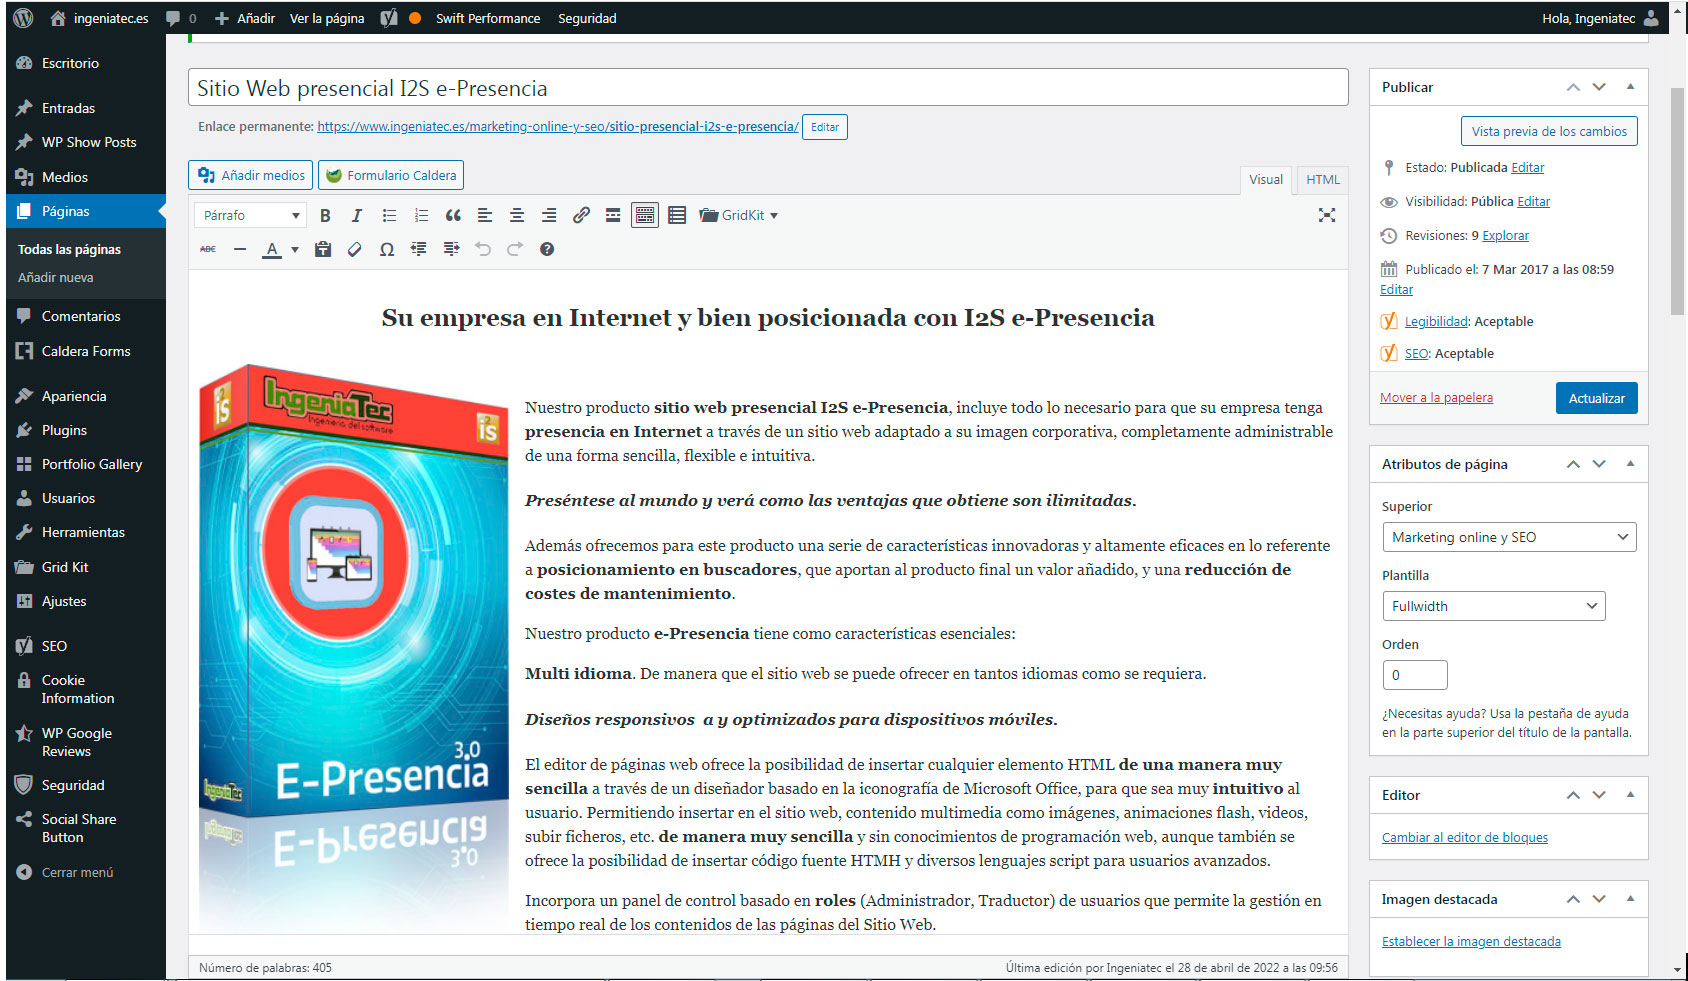Screen dimensions: 1688x981
Task: Insert the Read More tag
Action: 613,215
